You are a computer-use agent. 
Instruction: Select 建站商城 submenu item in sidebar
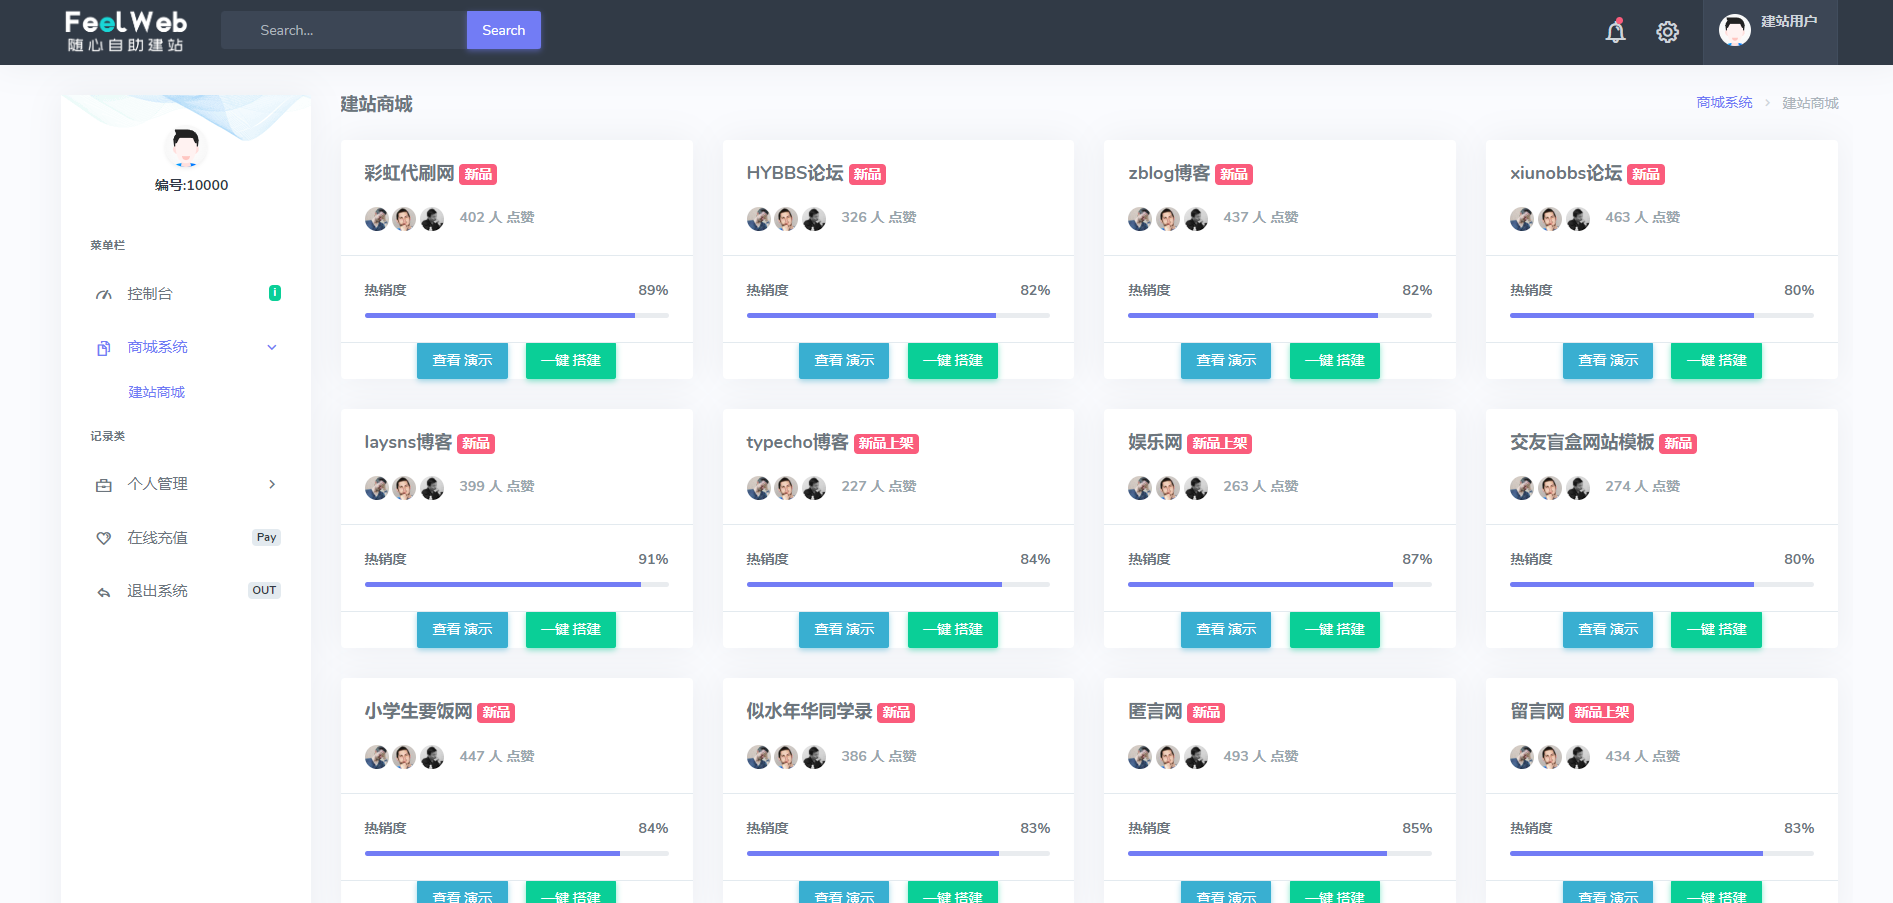point(157,392)
